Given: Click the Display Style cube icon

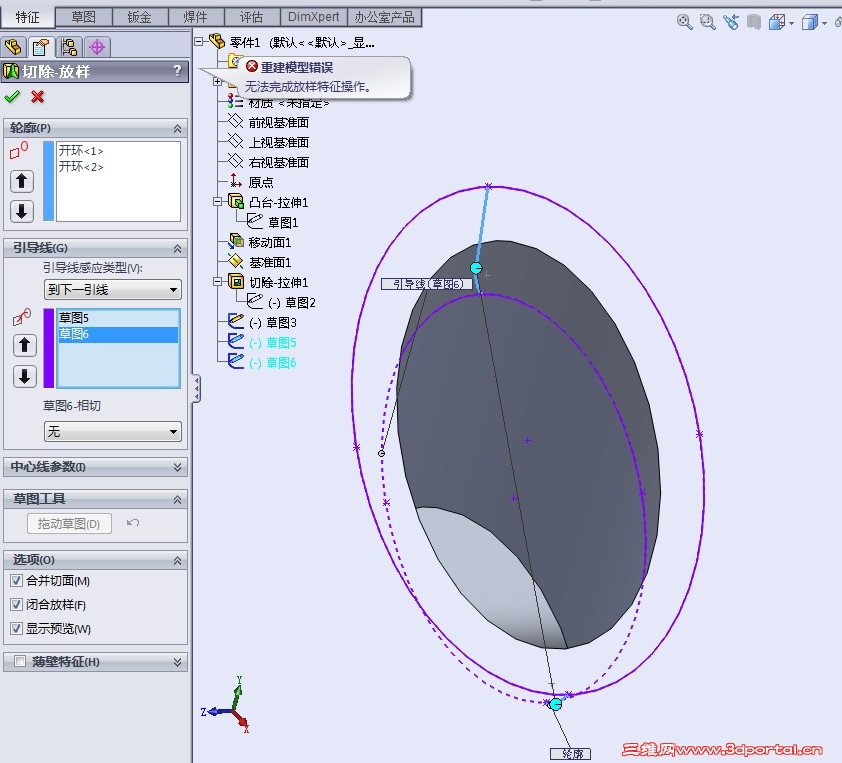Looking at the screenshot, I should click(x=809, y=21).
